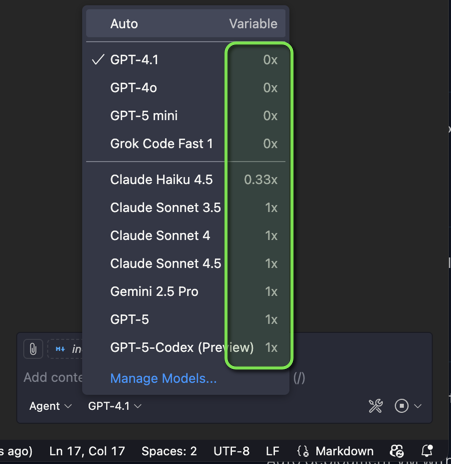Viewport: 451px width, 464px height.
Task: Open the GPT-4.1 model picker dropdown
Action: coord(115,406)
